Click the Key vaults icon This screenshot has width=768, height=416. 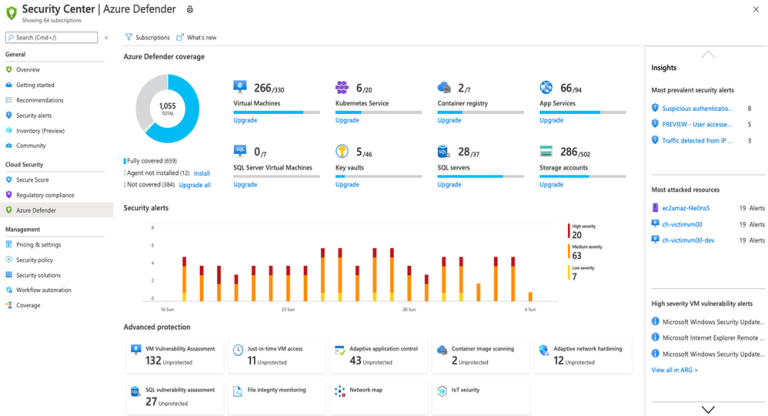[x=342, y=152]
